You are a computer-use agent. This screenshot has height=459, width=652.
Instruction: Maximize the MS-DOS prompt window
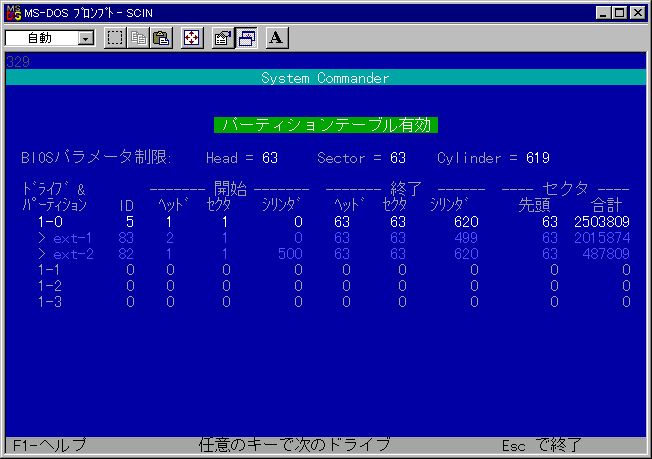(619, 13)
